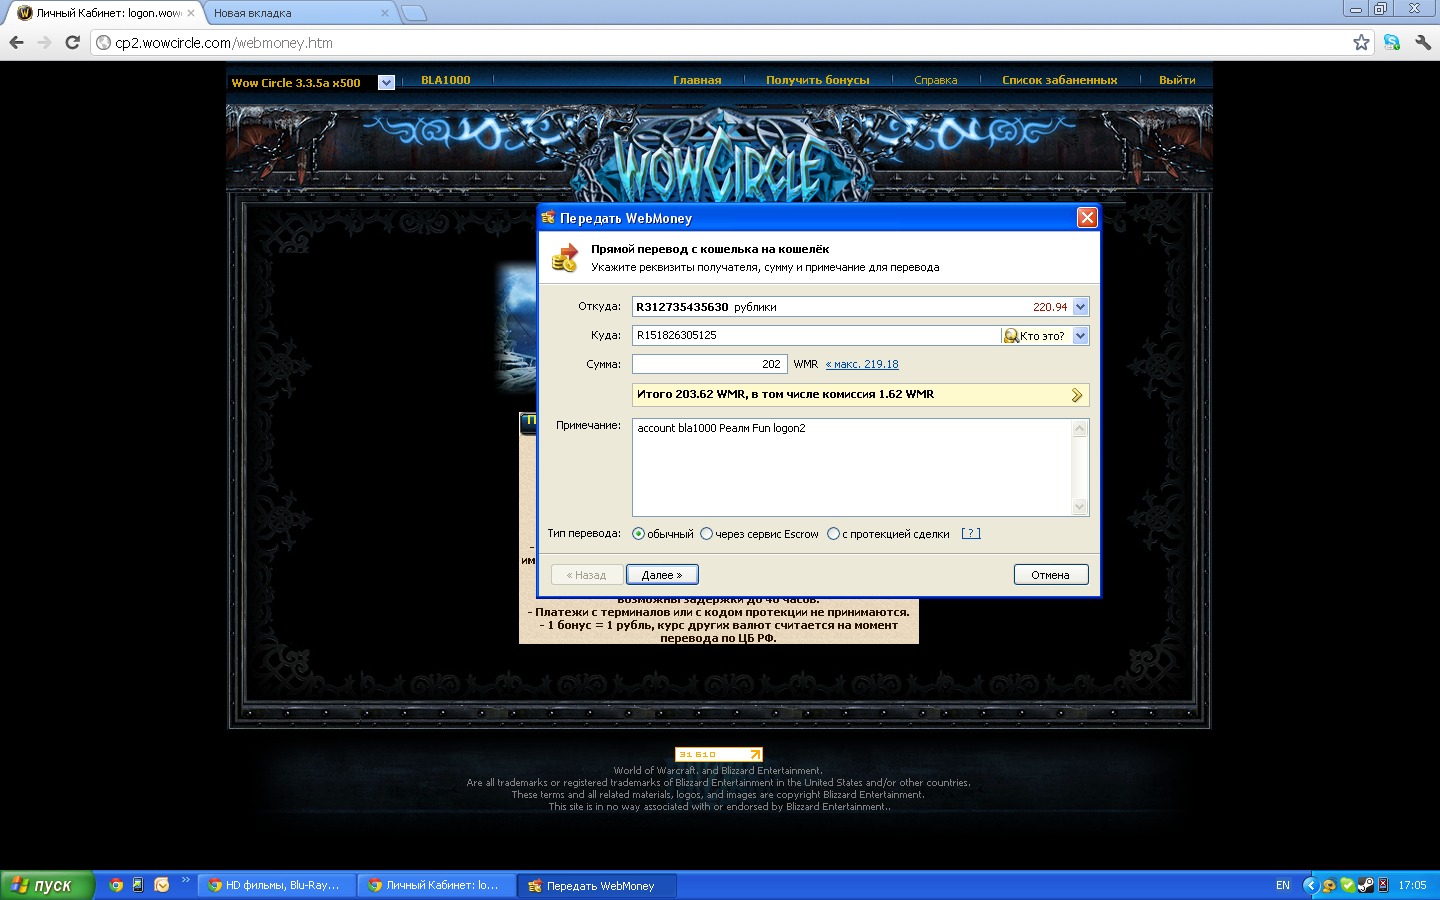Viewport: 1440px width, 900px height.
Task: Switch to the Личный Кабинет browser tab
Action: 103,13
